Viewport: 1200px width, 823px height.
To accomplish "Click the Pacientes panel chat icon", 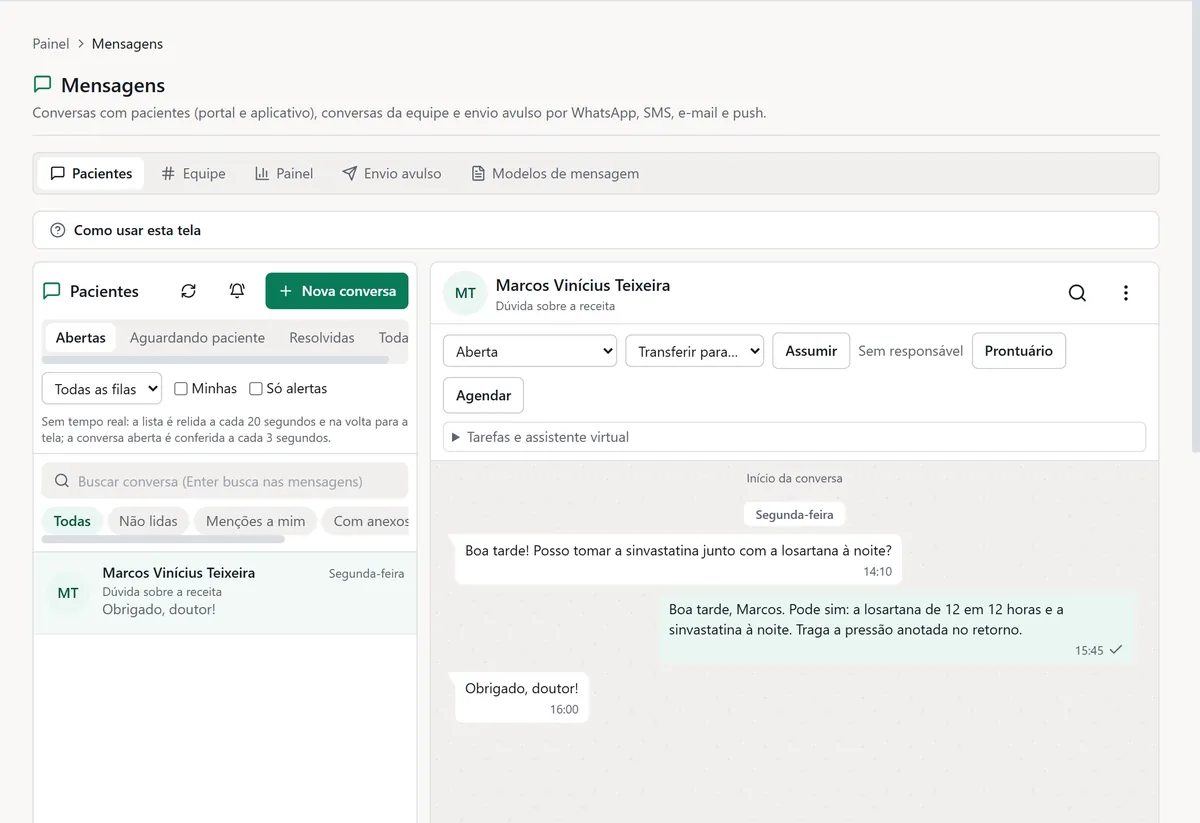I will pos(52,291).
